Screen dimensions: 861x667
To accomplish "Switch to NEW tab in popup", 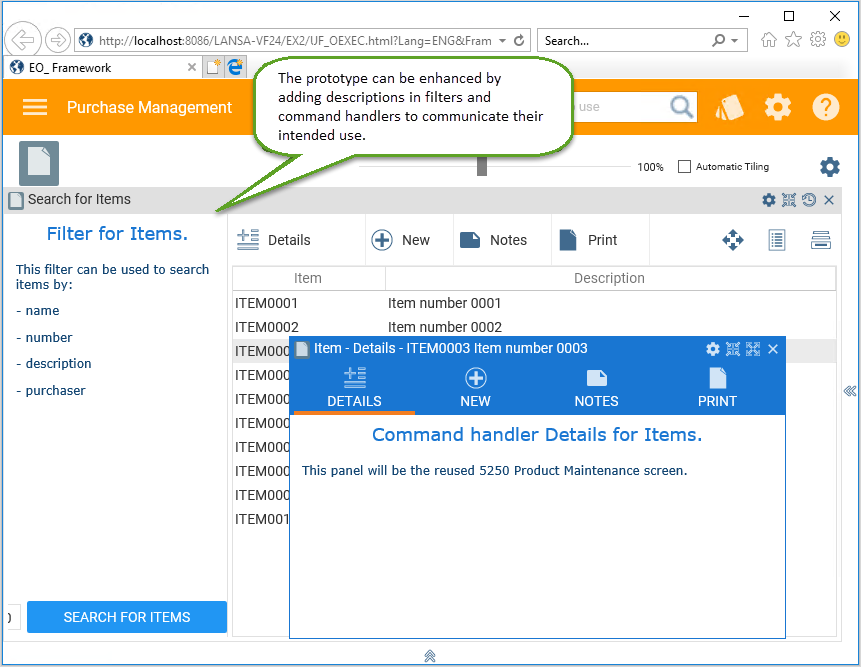I will tap(476, 389).
